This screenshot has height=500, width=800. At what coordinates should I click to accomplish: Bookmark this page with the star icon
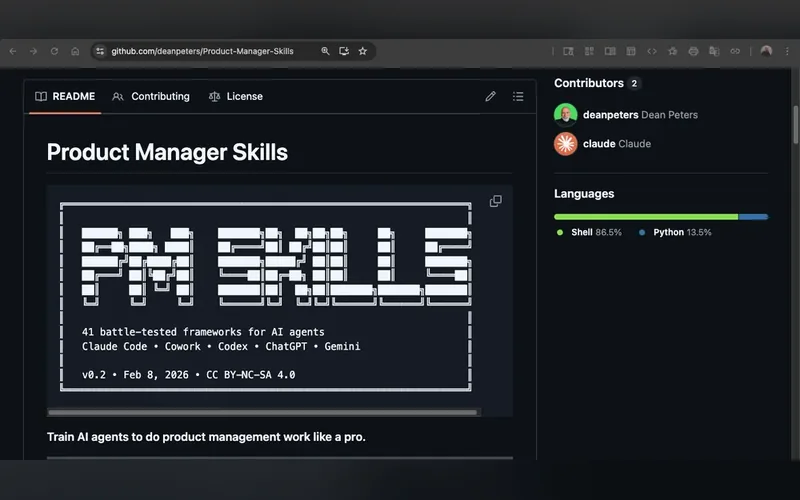[363, 51]
